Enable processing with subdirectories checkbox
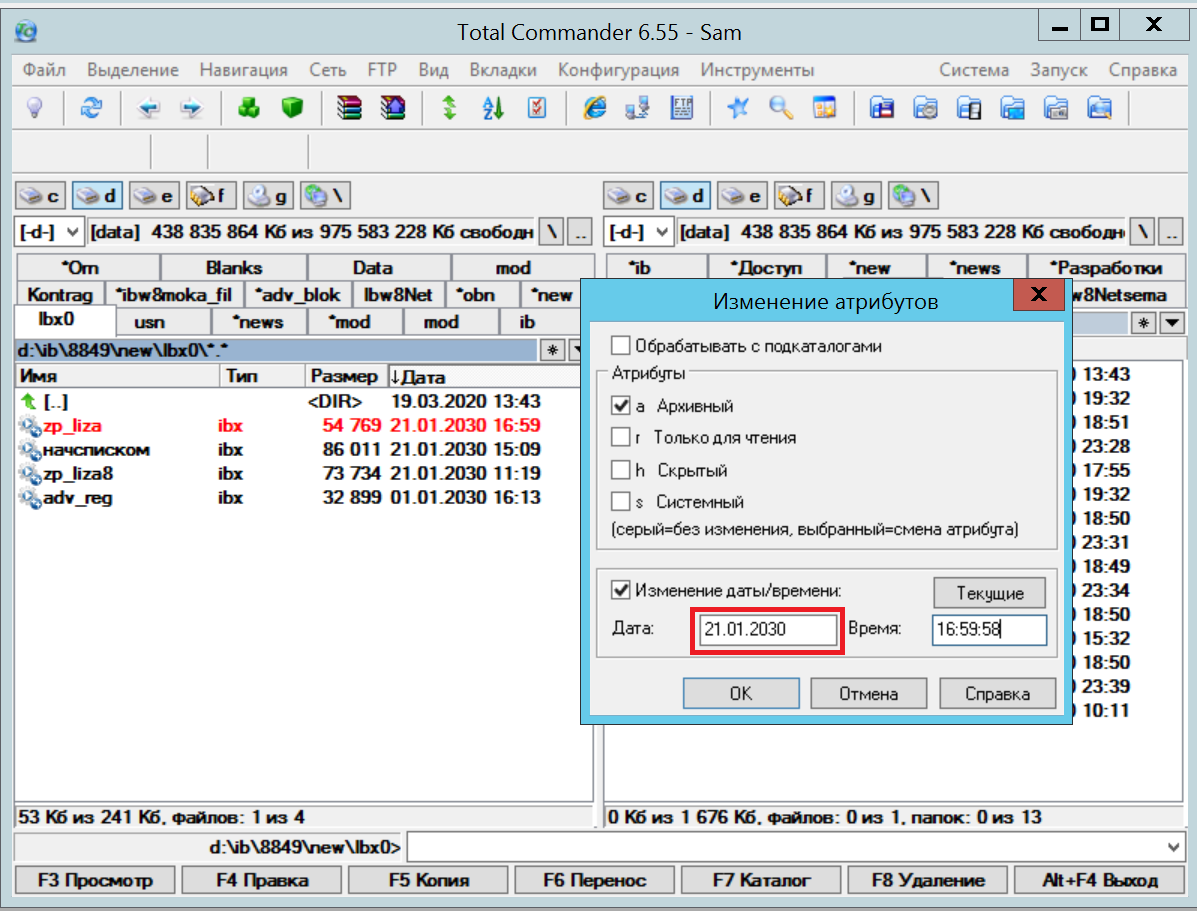The height and width of the screenshot is (911, 1197). click(621, 346)
